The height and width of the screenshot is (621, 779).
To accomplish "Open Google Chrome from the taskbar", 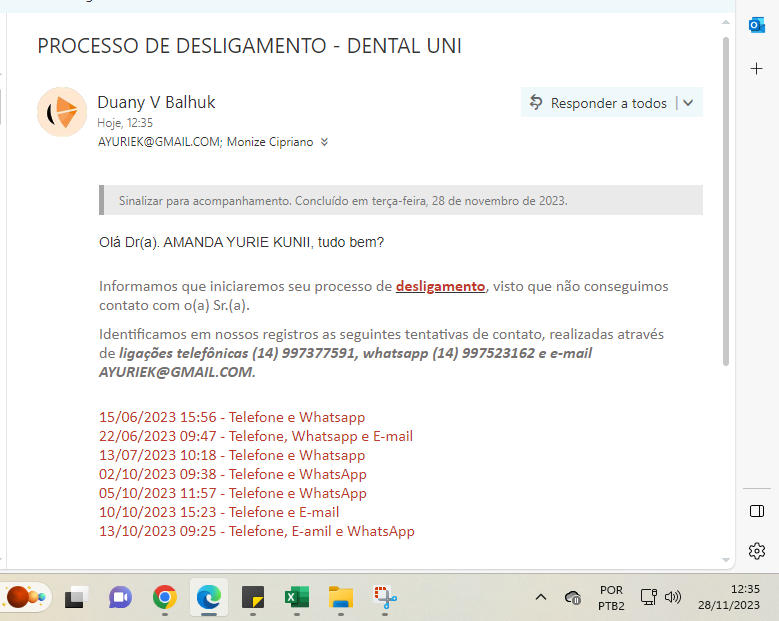I will [x=165, y=597].
